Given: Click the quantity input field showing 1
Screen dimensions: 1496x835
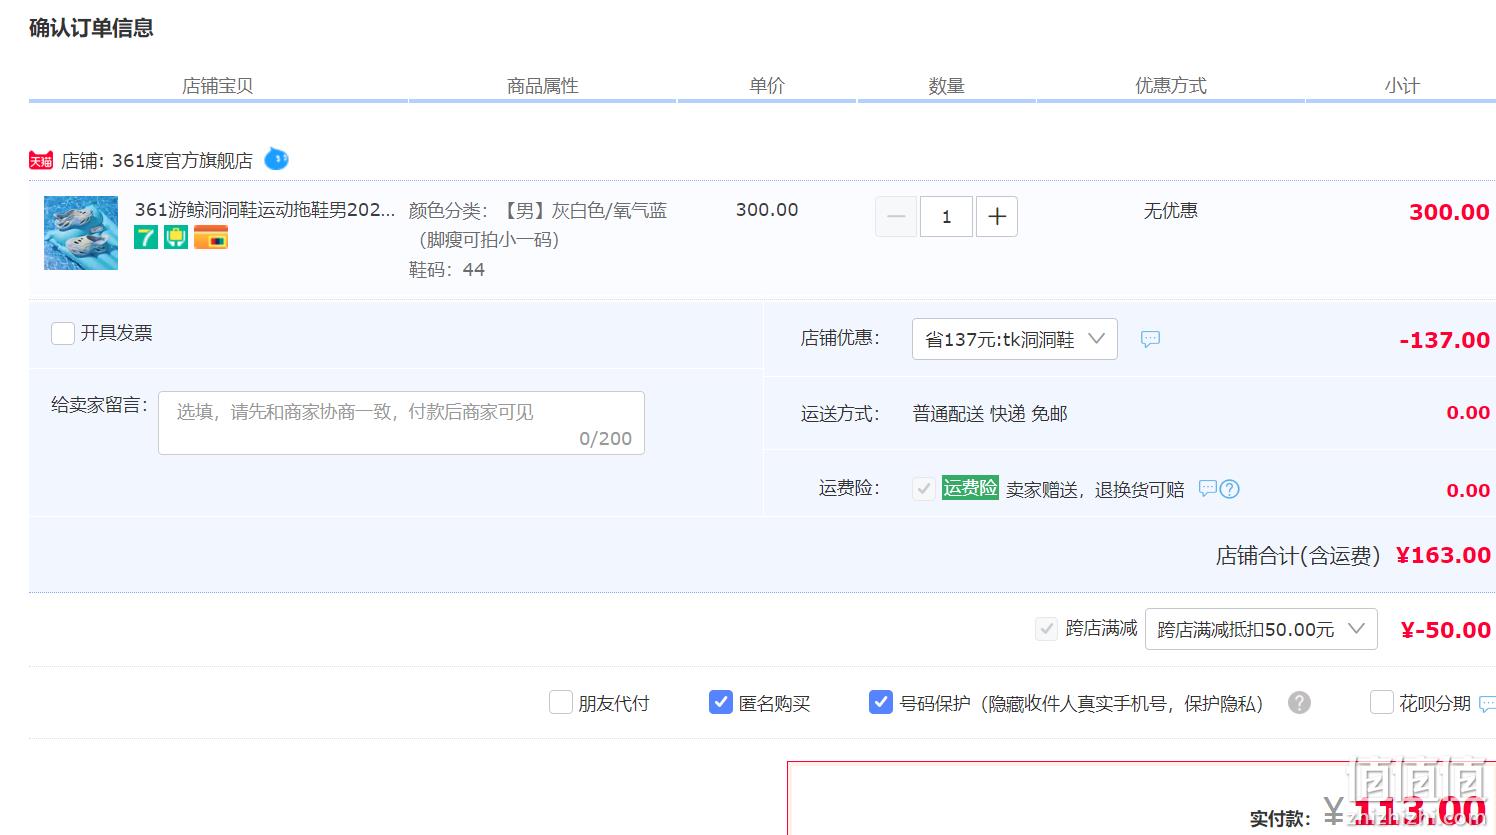Looking at the screenshot, I should tap(946, 216).
